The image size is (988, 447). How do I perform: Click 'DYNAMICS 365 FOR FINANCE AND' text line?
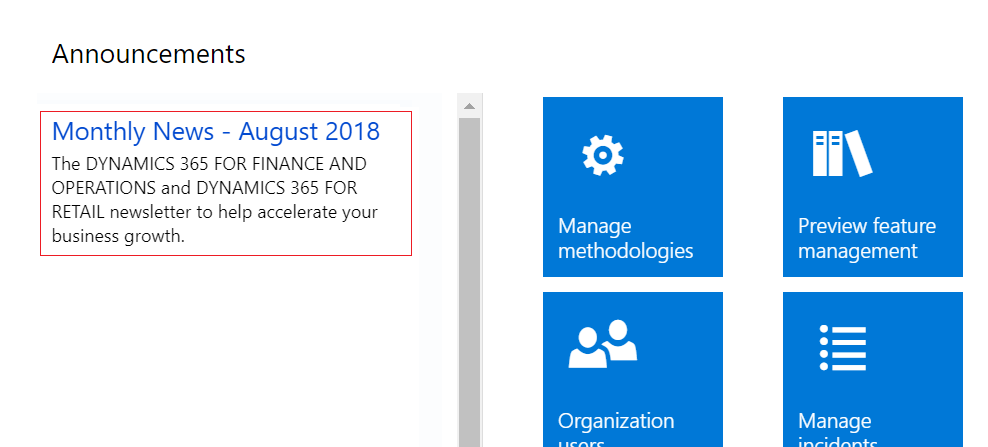209,164
